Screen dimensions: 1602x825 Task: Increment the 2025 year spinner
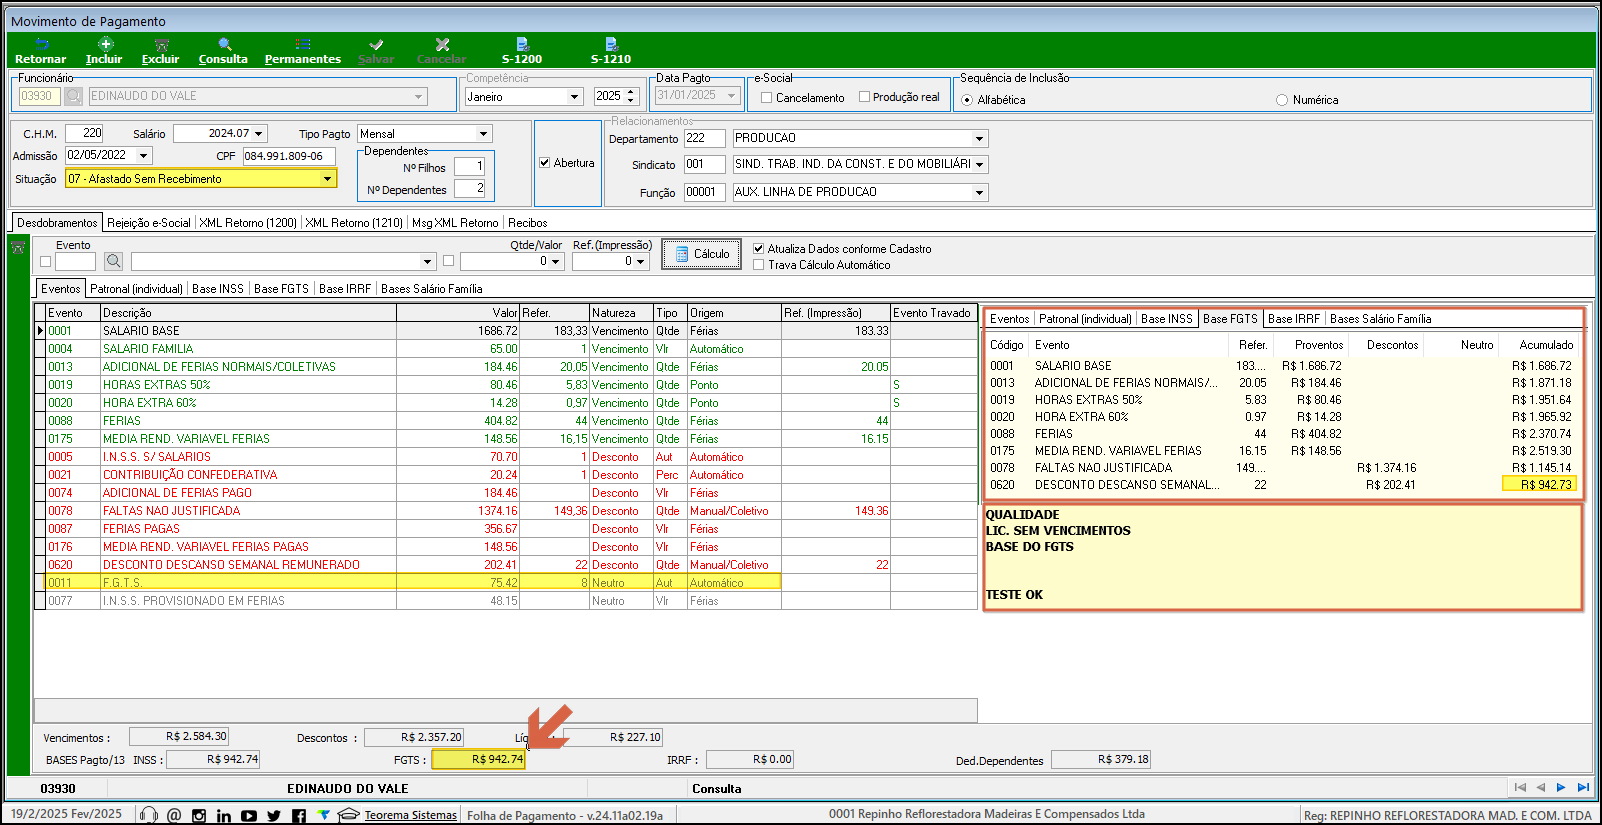[x=631, y=92]
